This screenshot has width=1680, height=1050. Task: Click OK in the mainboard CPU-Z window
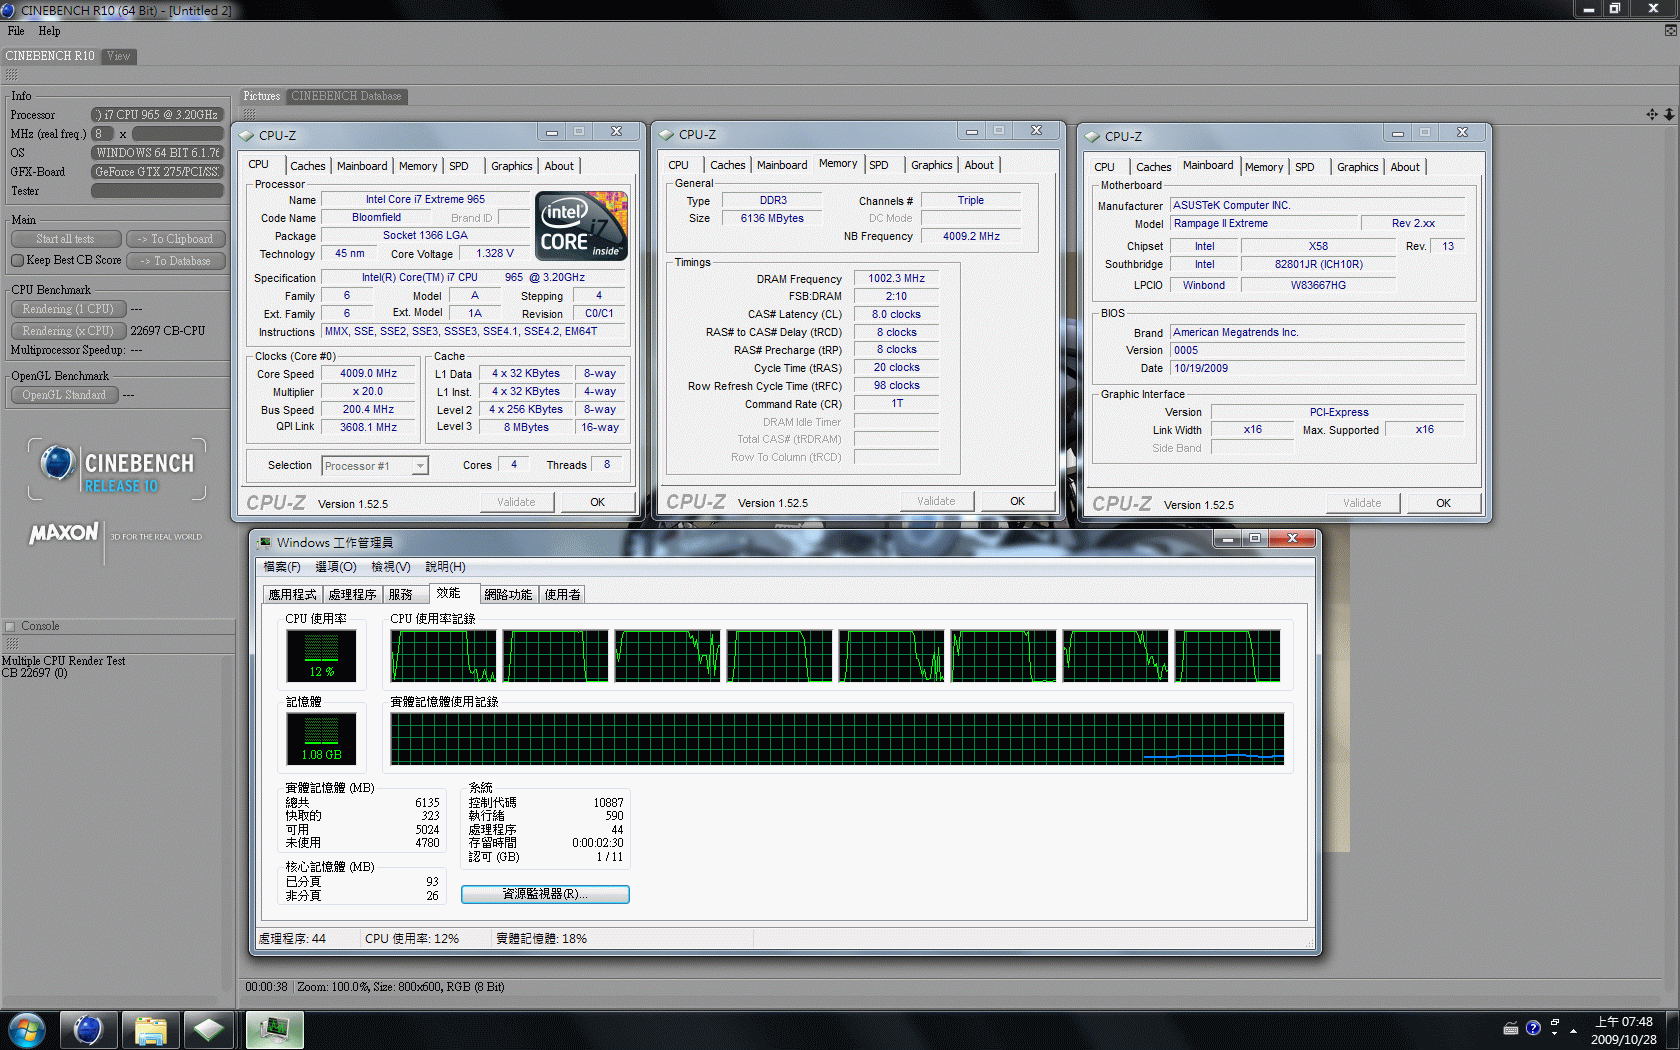pos(1443,503)
